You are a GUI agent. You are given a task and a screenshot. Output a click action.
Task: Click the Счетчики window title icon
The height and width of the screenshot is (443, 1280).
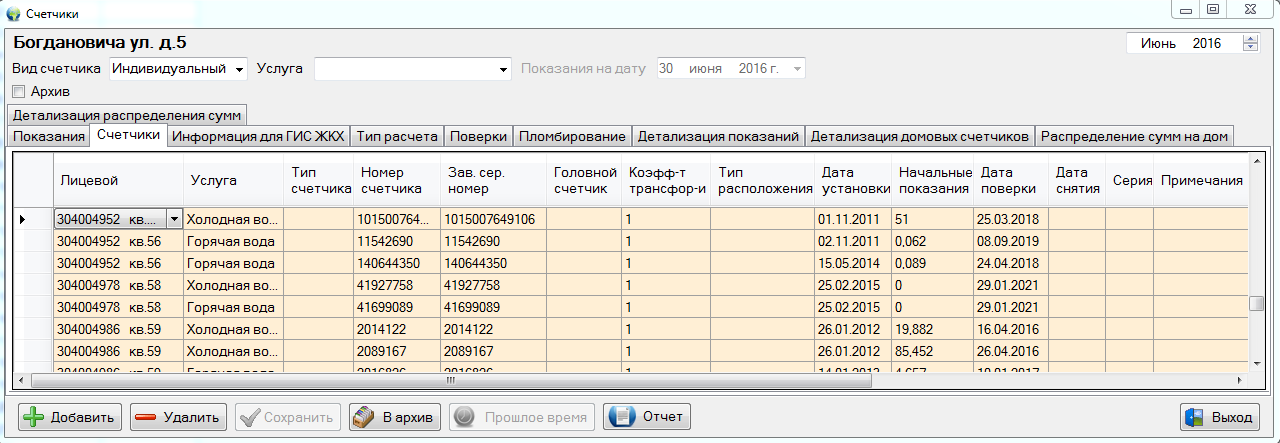(13, 14)
